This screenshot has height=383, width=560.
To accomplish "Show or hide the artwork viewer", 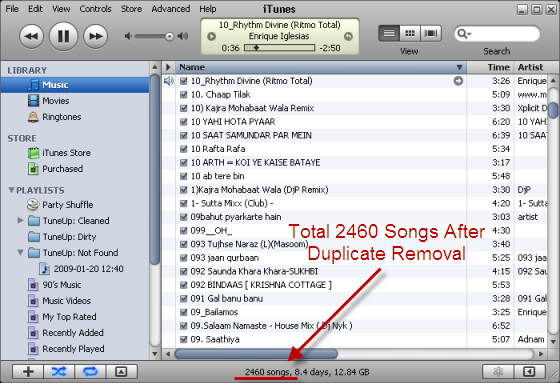I will [121, 372].
